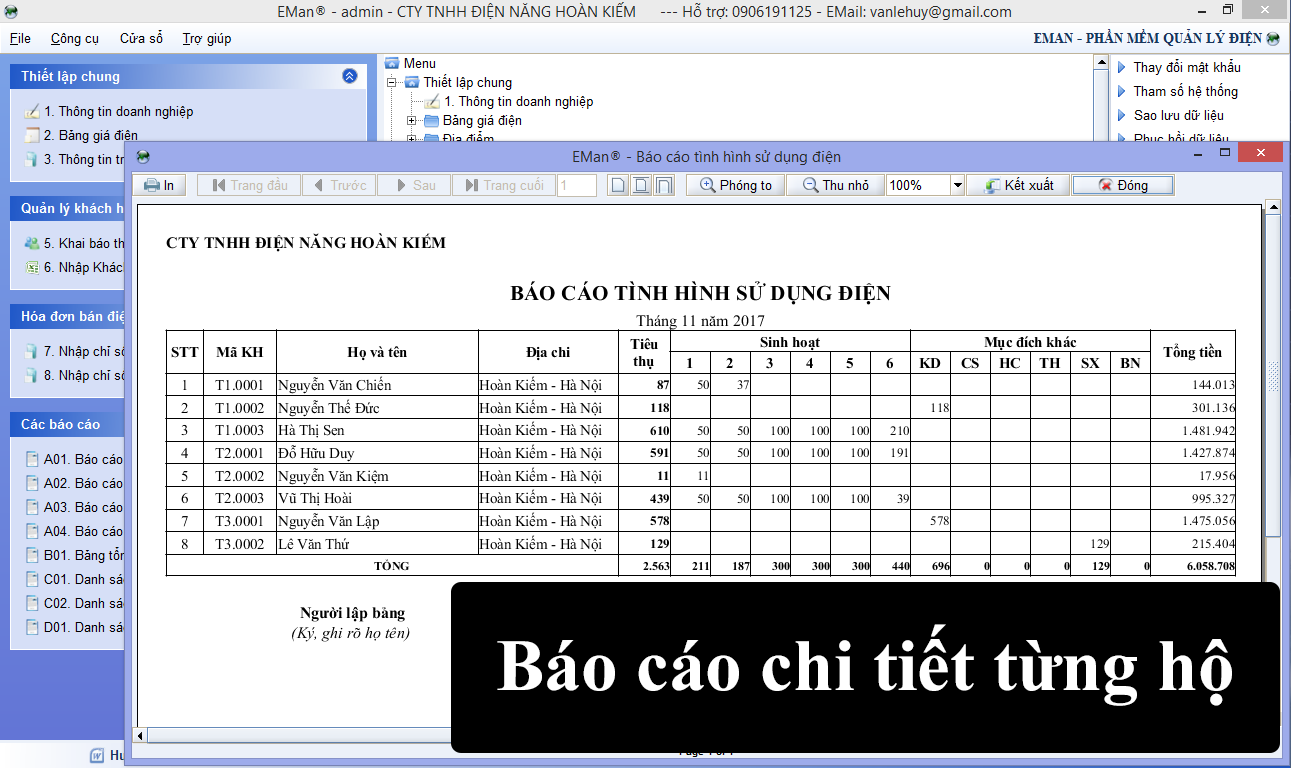Click the arrow icon beside Thay đổi mật khẩu
The height and width of the screenshot is (768, 1291).
click(1122, 67)
